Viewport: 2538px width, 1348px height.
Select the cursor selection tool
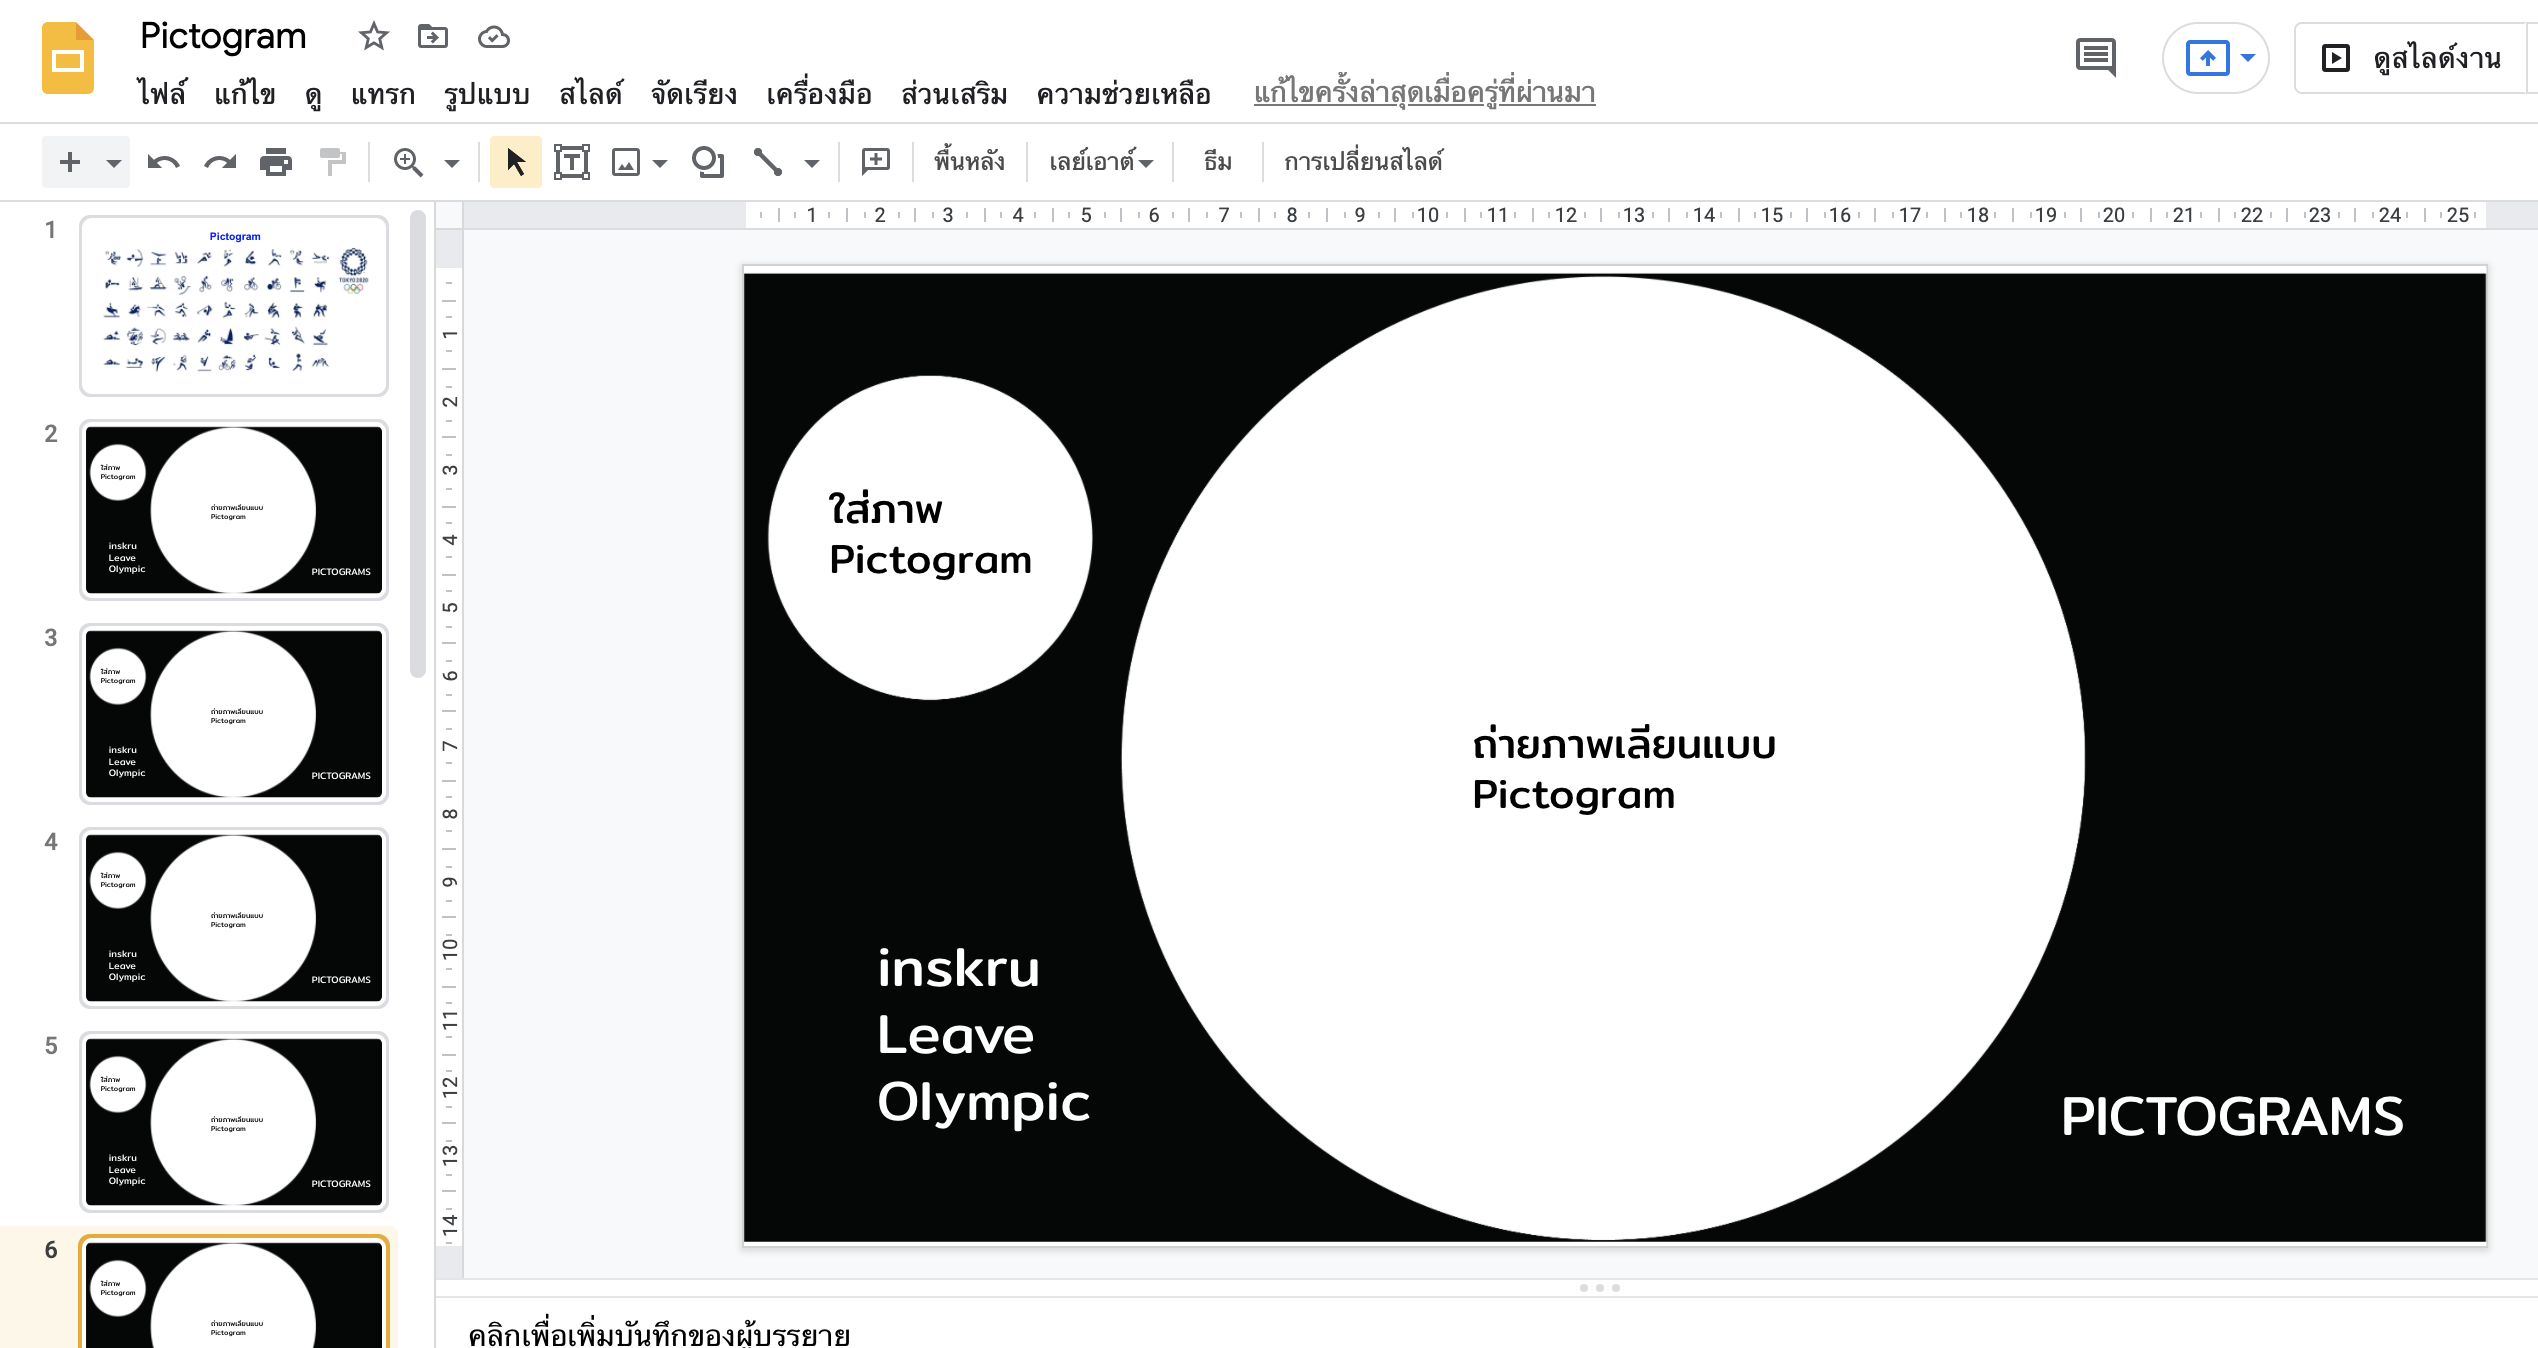tap(514, 161)
